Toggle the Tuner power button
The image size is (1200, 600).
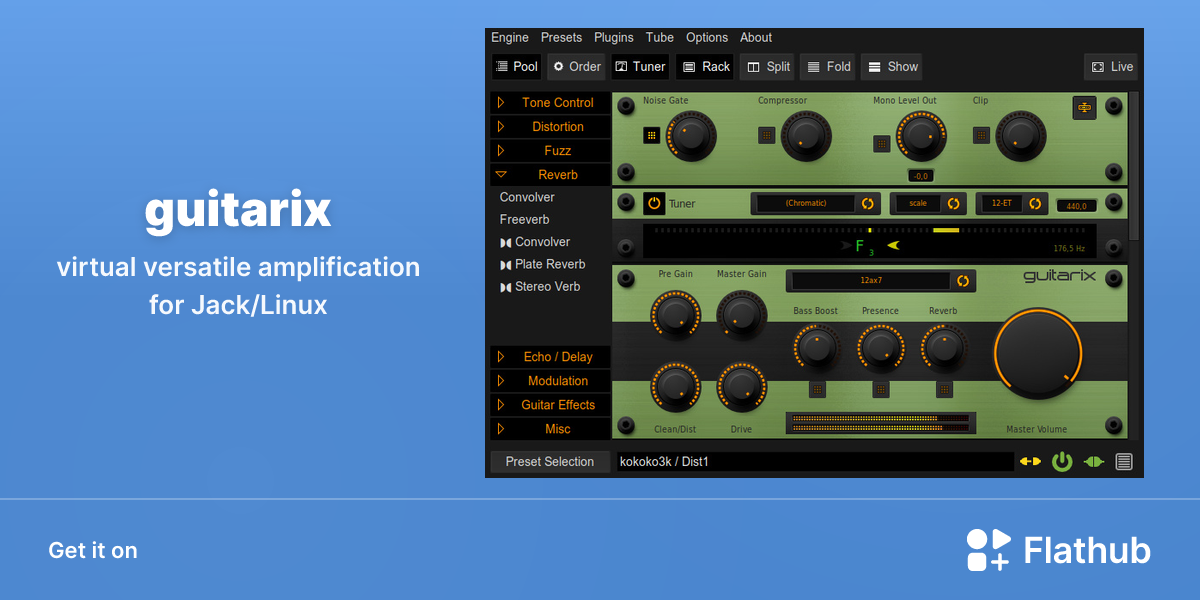point(654,203)
